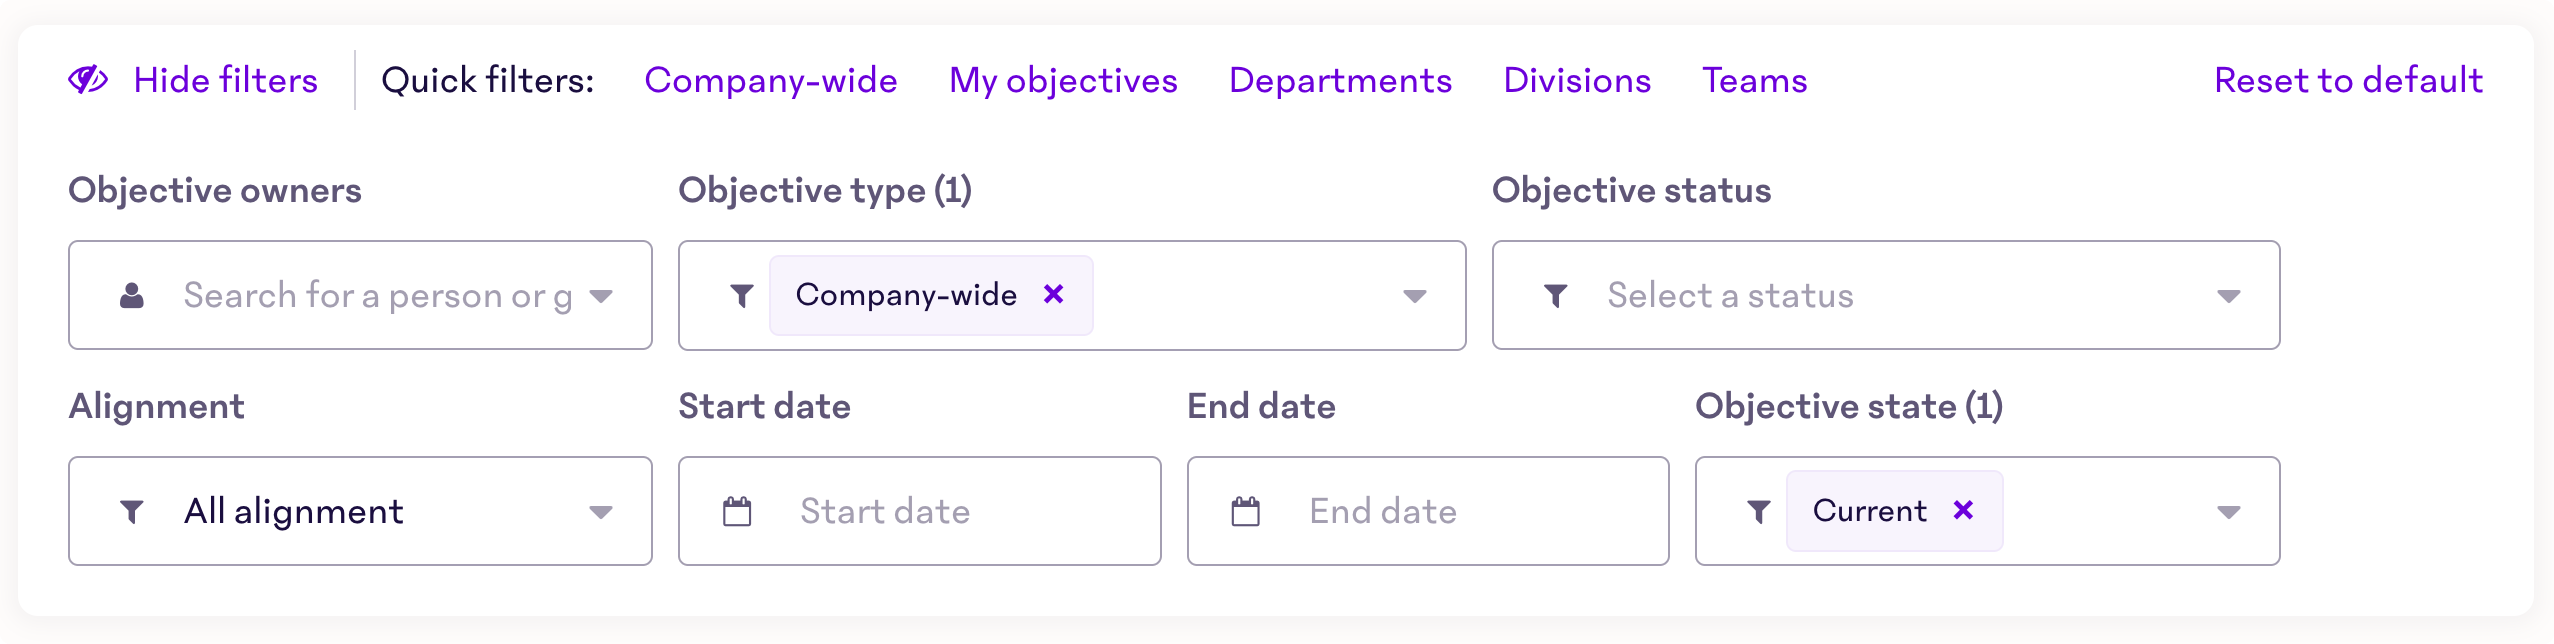
Task: Click the funnel icon in Objective state
Action: click(x=1759, y=512)
